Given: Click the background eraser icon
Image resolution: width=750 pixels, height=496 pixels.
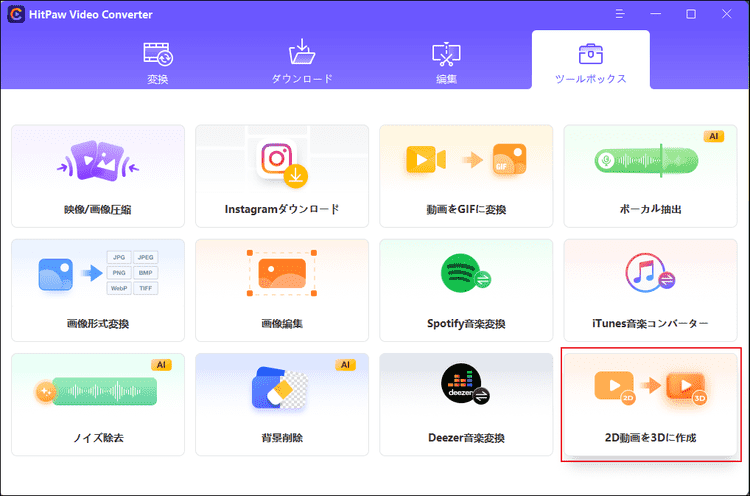Looking at the screenshot, I should point(280,388).
